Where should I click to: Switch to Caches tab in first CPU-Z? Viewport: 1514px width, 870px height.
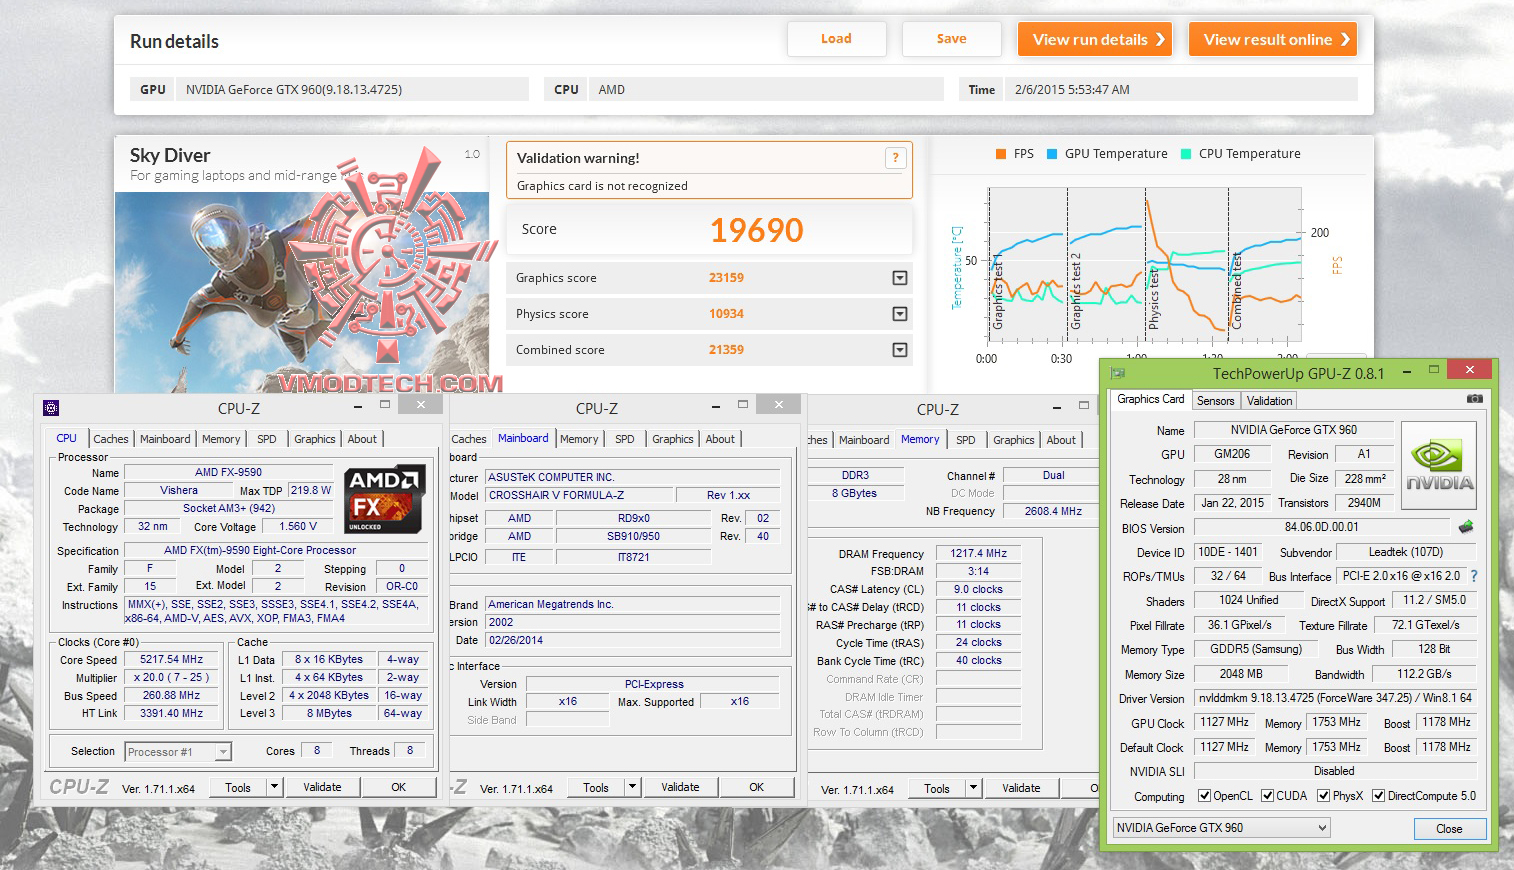(111, 439)
